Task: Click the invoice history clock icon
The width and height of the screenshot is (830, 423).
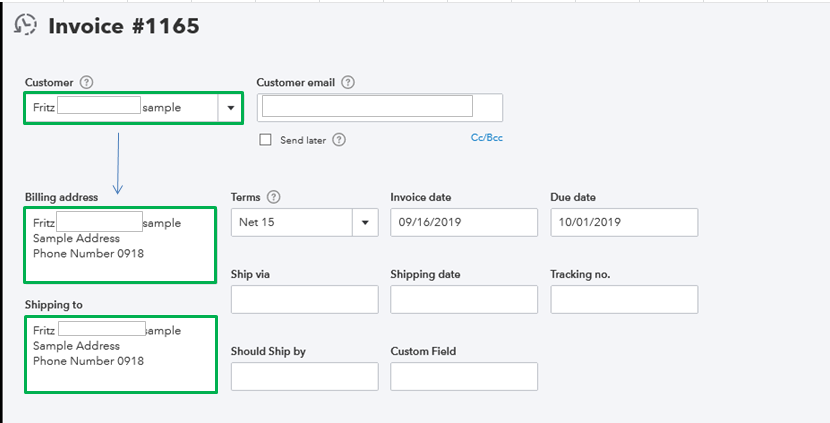Action: click(25, 26)
